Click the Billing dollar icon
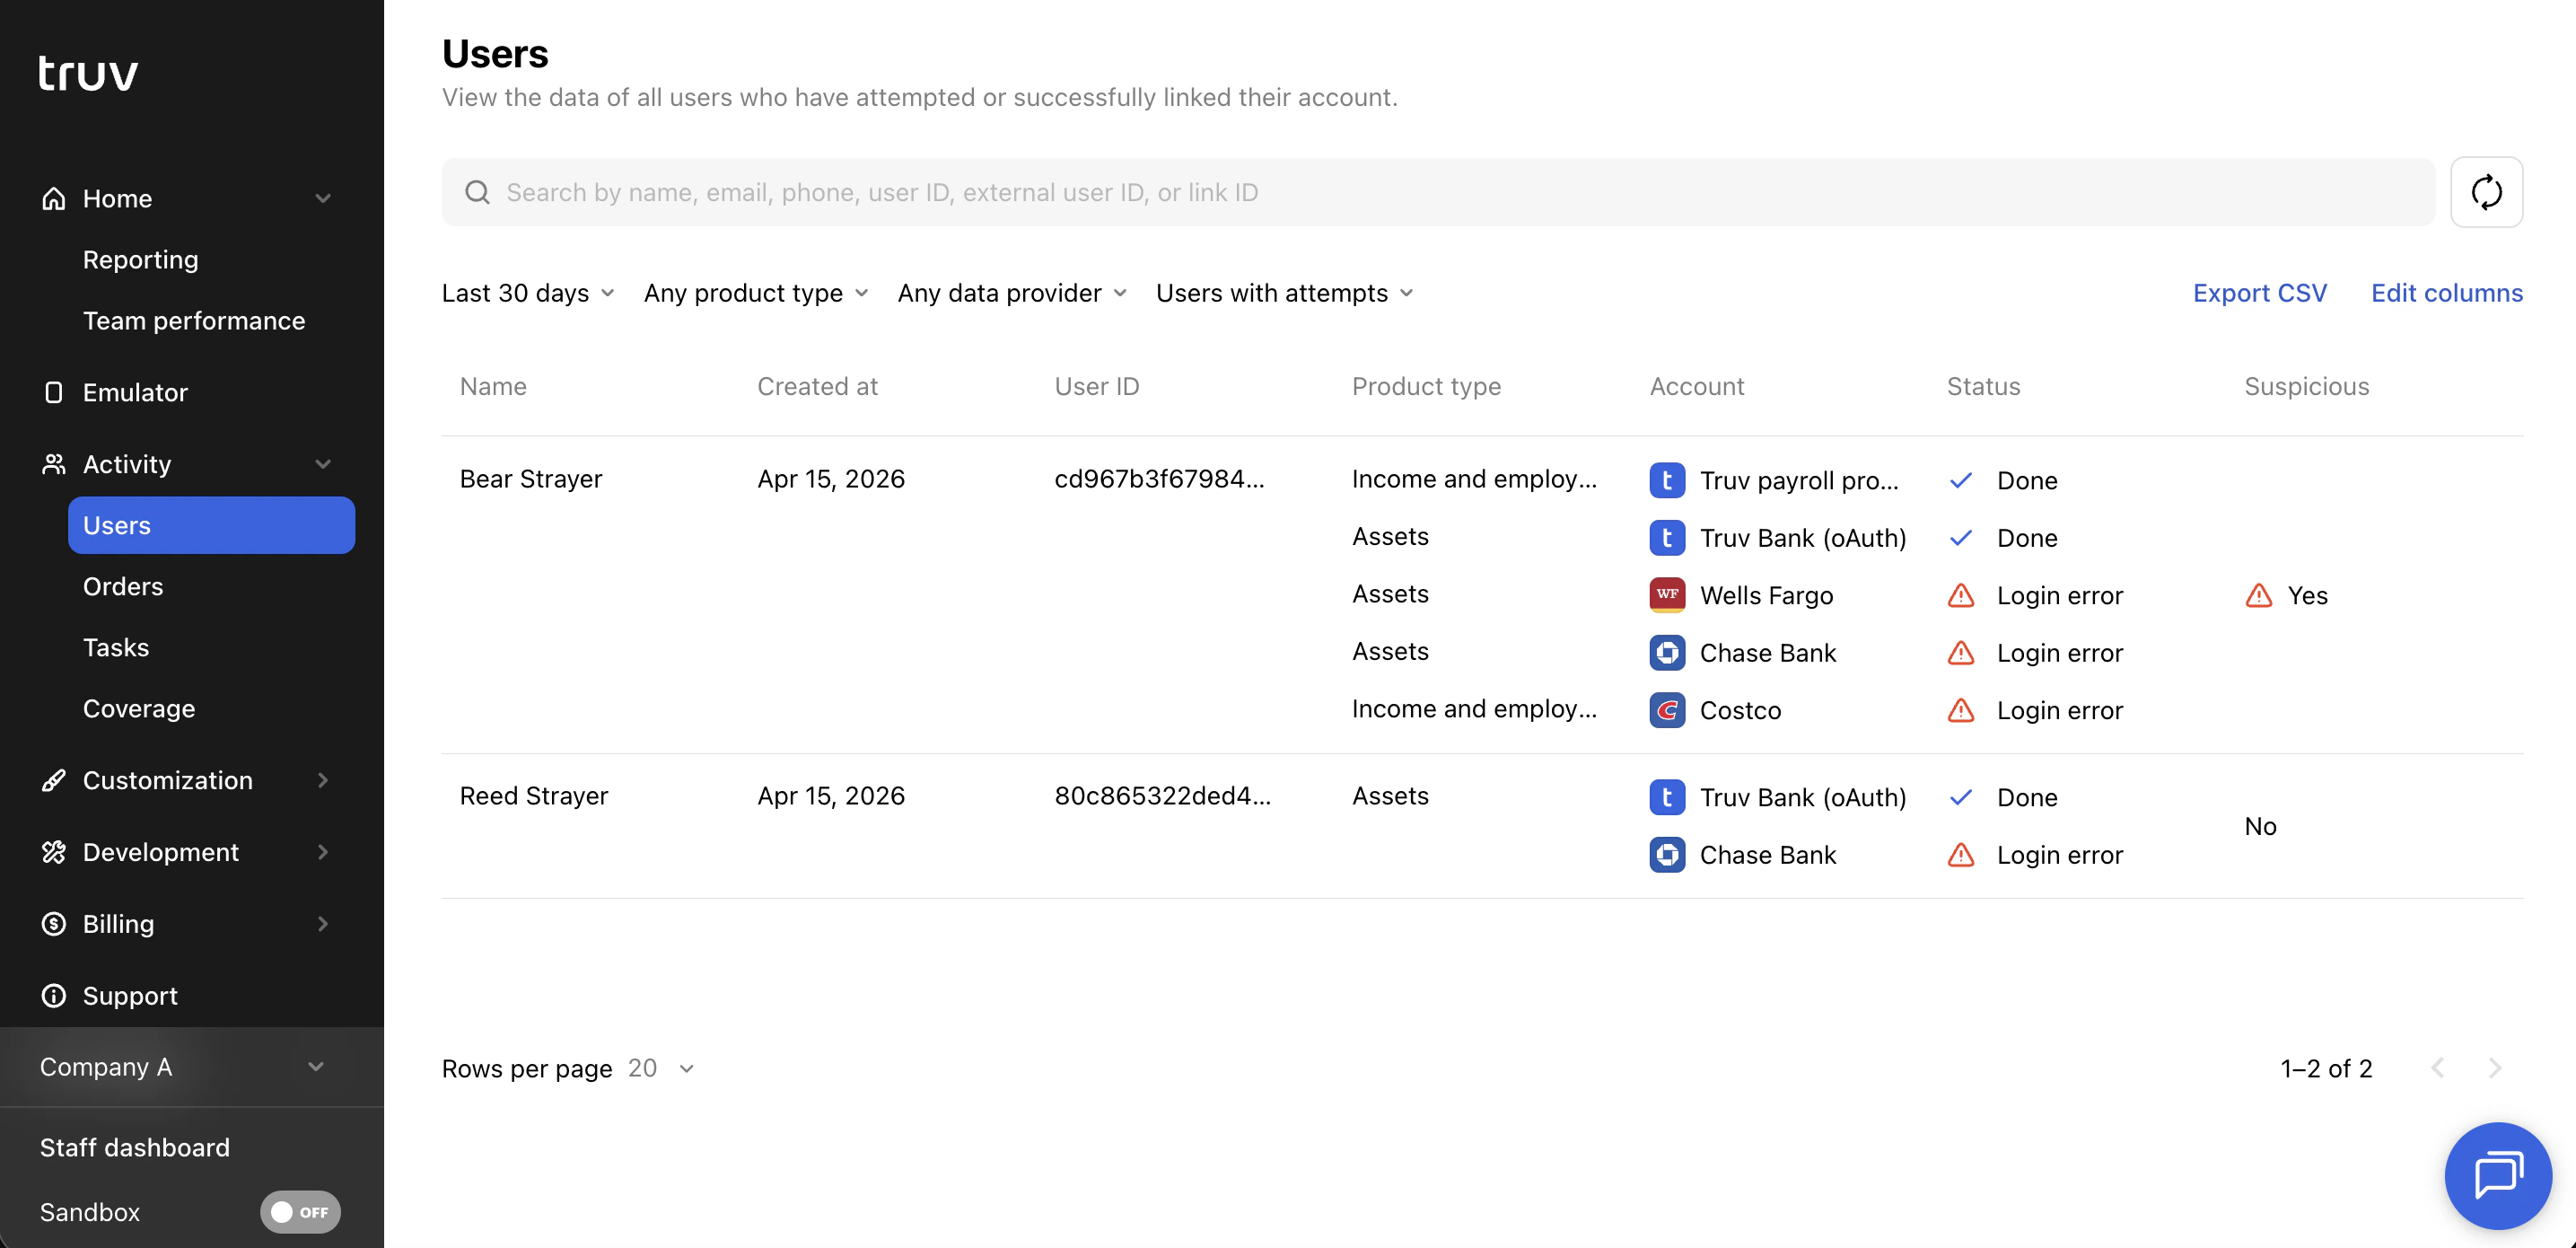This screenshot has height=1248, width=2576. (x=54, y=923)
